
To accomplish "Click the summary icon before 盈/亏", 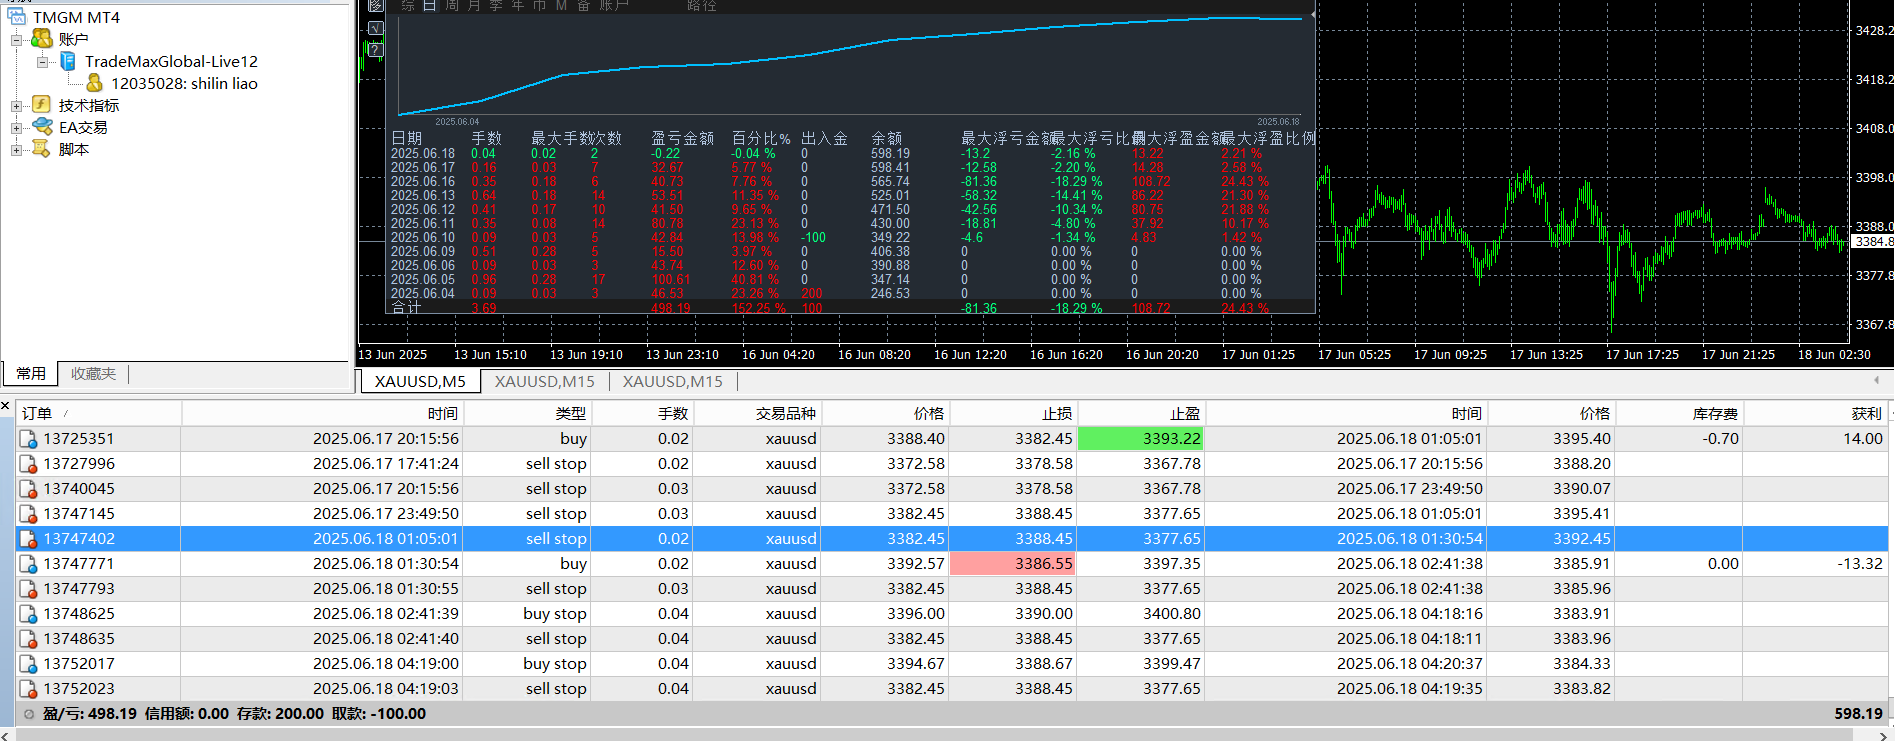I will click(29, 714).
